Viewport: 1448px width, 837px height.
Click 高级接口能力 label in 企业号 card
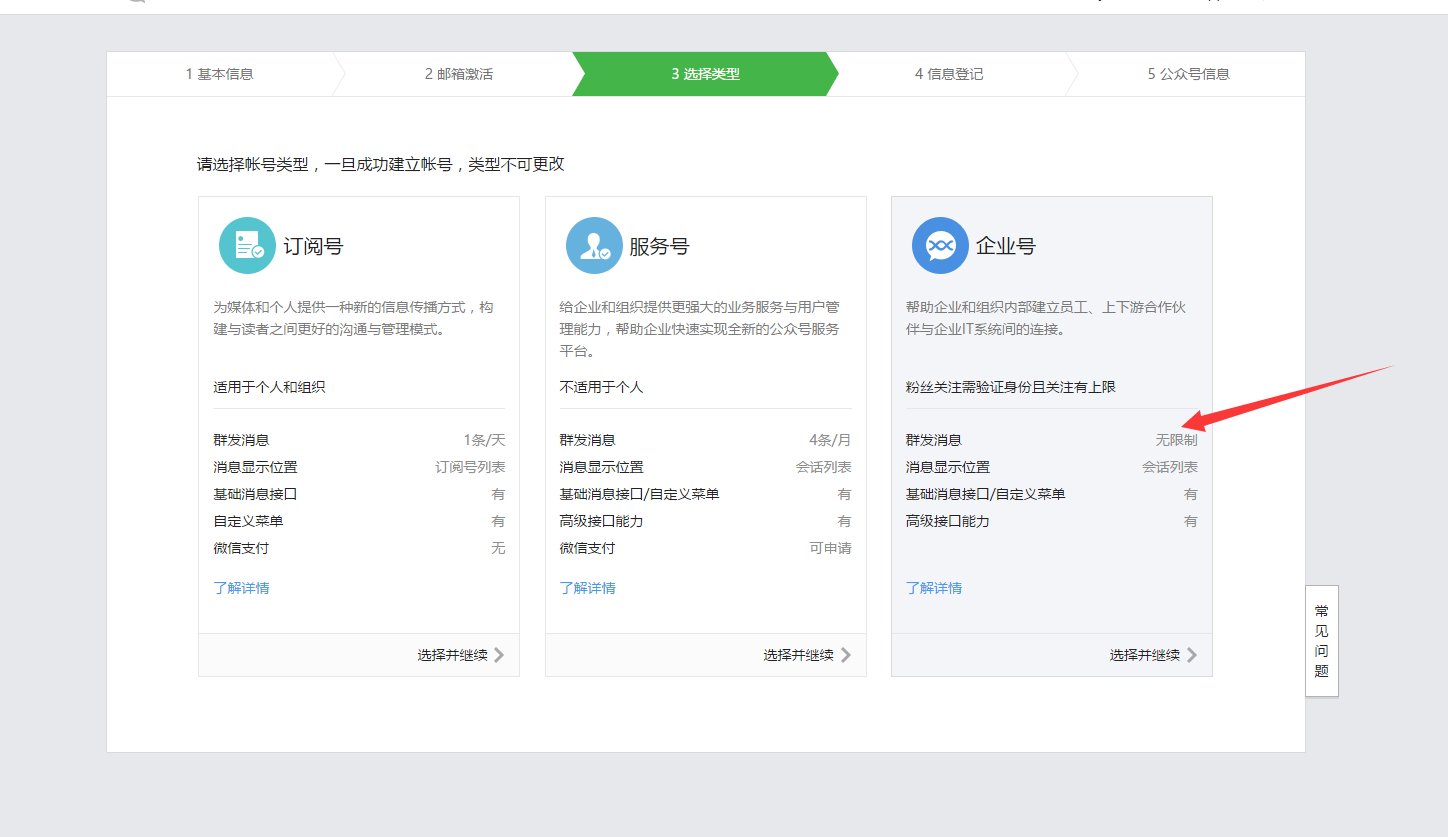click(948, 521)
